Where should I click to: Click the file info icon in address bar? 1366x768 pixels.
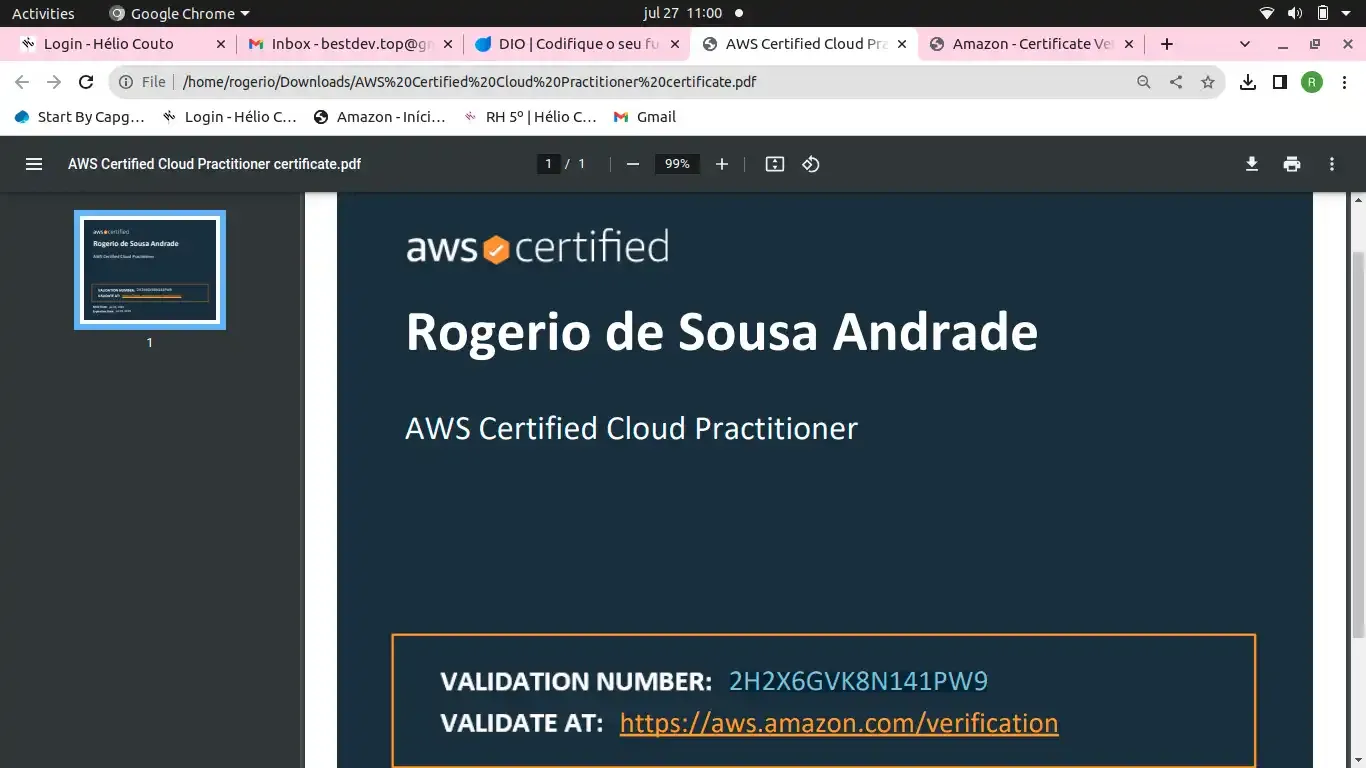[x=126, y=82]
